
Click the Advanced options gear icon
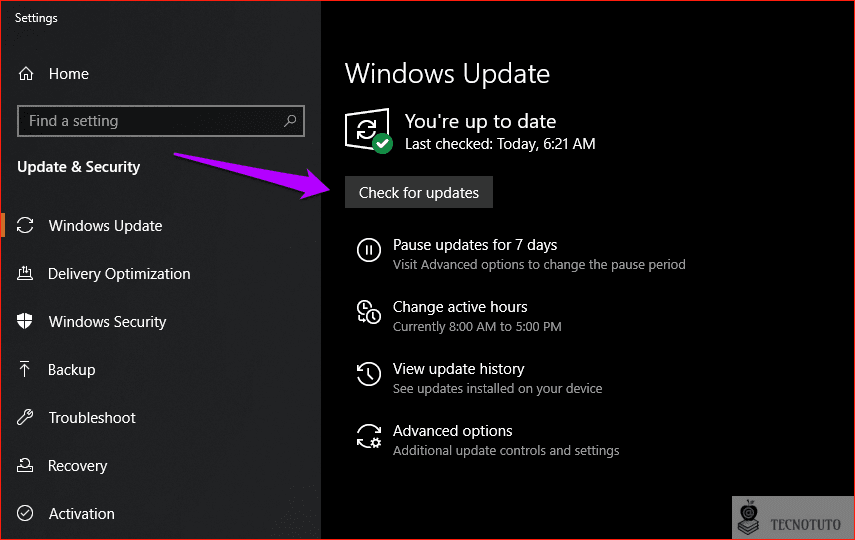pyautogui.click(x=369, y=436)
